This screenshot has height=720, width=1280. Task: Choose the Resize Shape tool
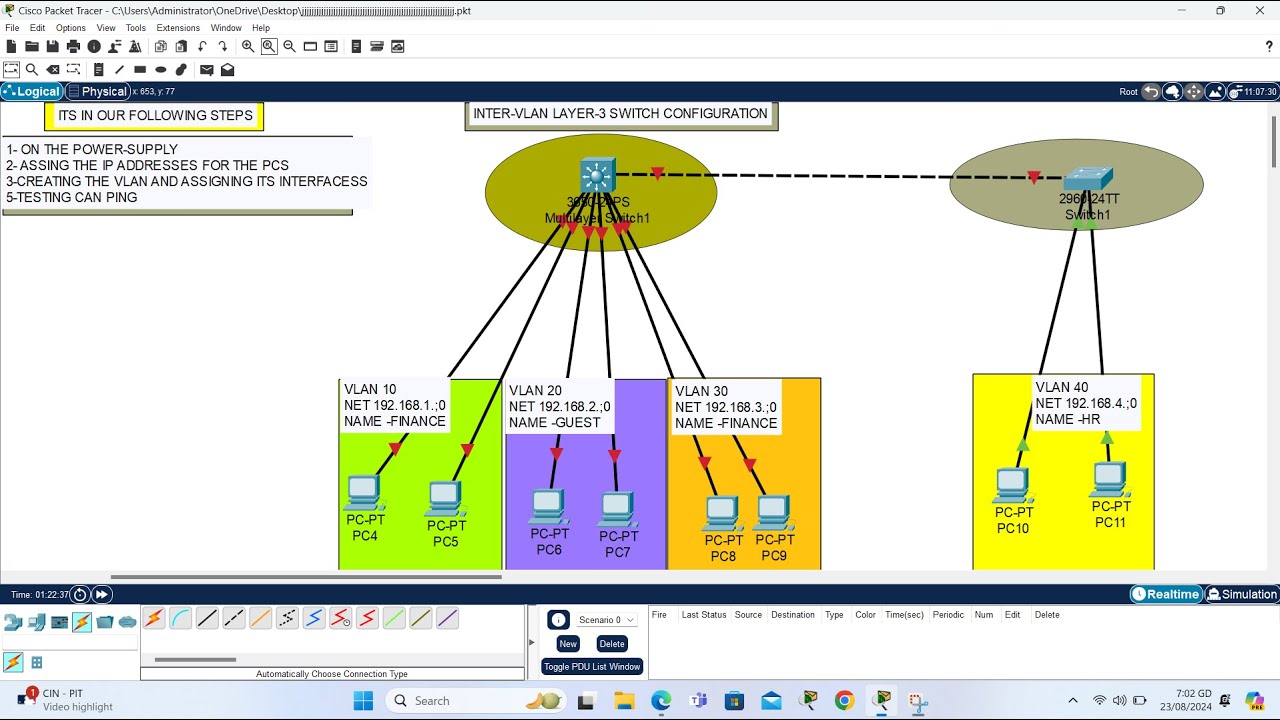pyautogui.click(x=74, y=70)
